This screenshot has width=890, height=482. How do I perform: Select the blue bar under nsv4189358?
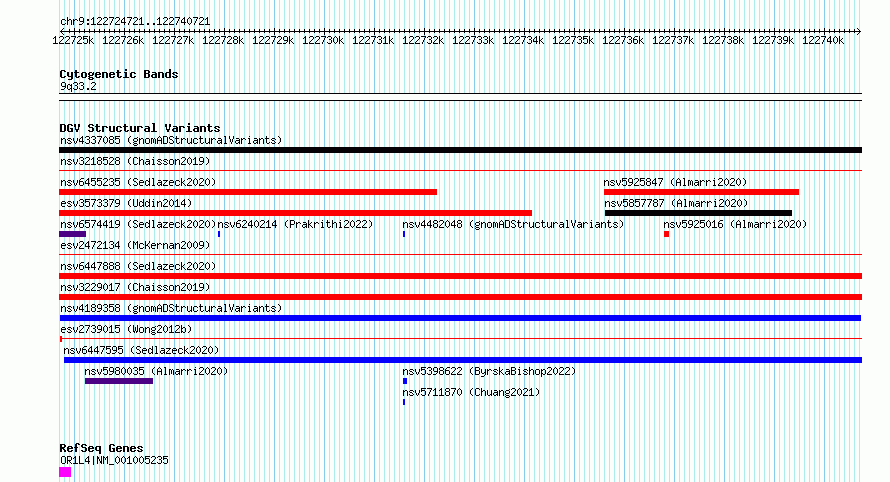(460, 318)
